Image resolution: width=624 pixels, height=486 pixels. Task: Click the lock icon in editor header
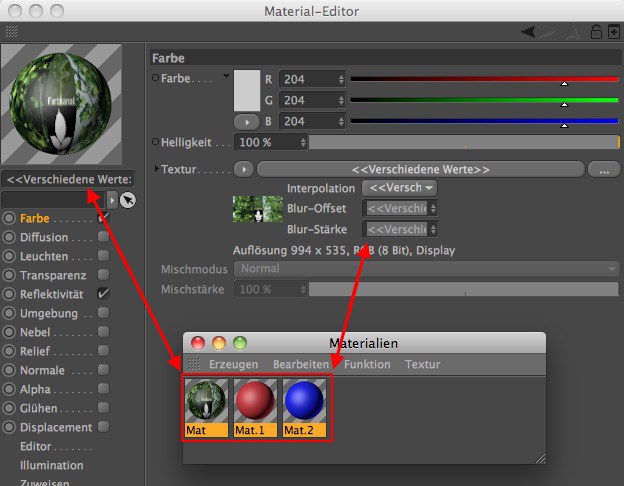597,32
